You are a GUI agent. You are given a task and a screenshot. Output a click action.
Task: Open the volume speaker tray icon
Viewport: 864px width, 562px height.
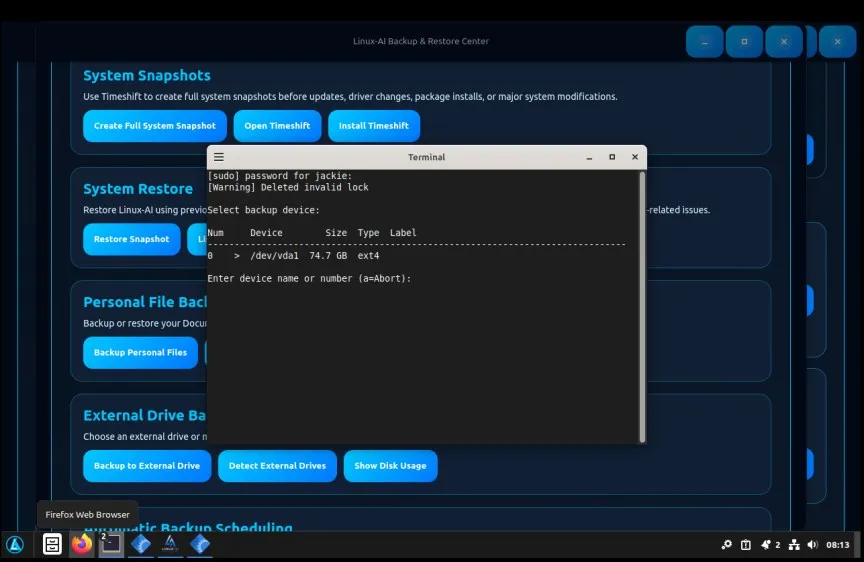[812, 545]
